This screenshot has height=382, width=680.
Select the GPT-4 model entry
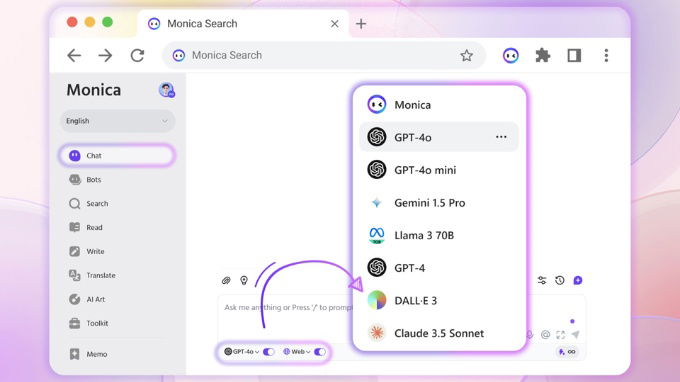[439, 268]
